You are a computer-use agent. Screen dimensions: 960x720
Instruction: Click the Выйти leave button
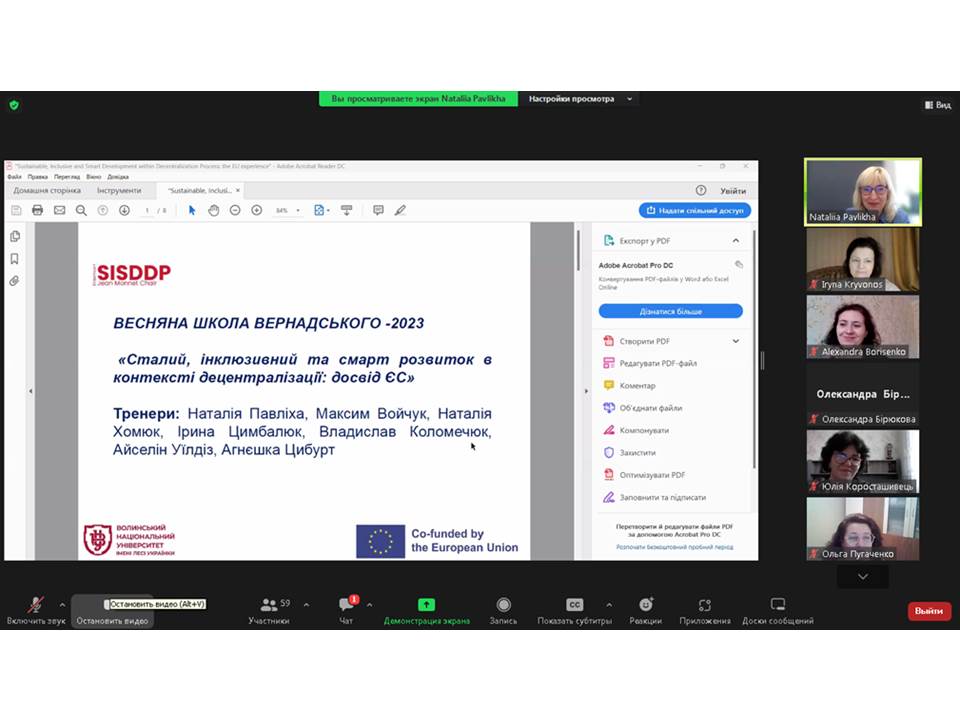coord(929,611)
